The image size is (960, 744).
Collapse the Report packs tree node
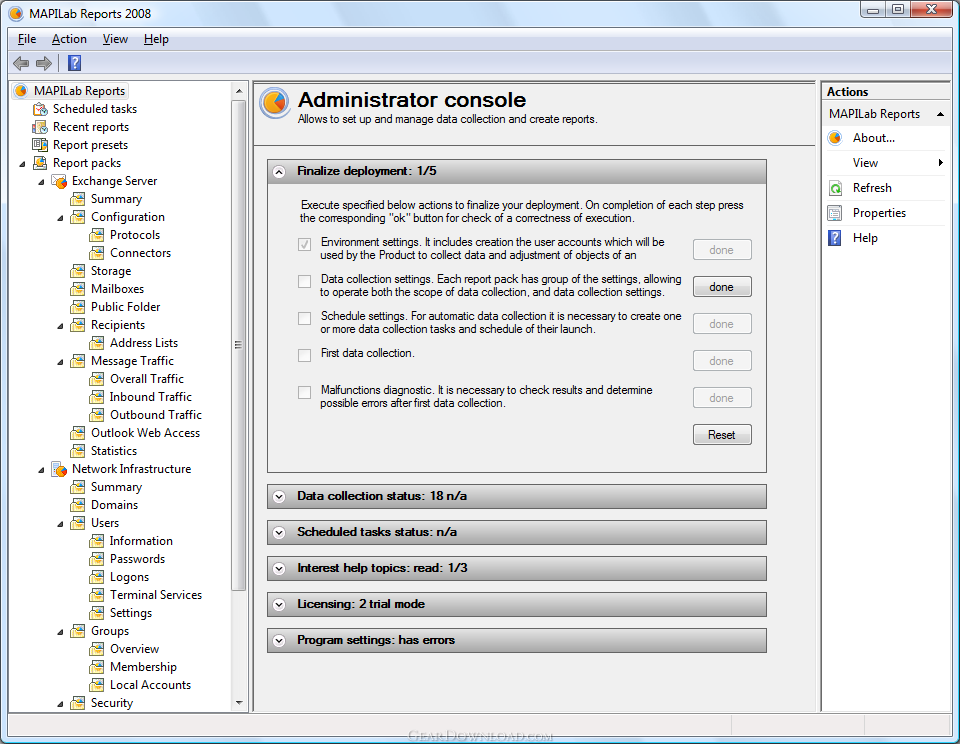click(x=23, y=163)
